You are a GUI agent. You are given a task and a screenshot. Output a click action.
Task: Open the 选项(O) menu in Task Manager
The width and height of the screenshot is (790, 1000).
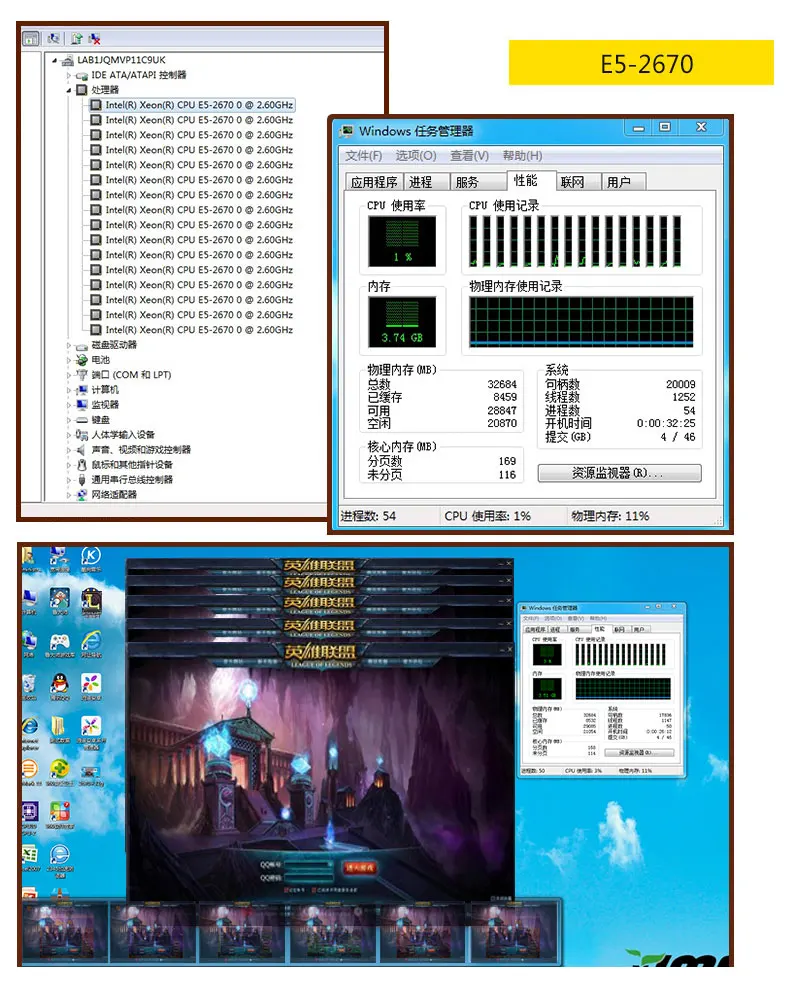pyautogui.click(x=416, y=156)
